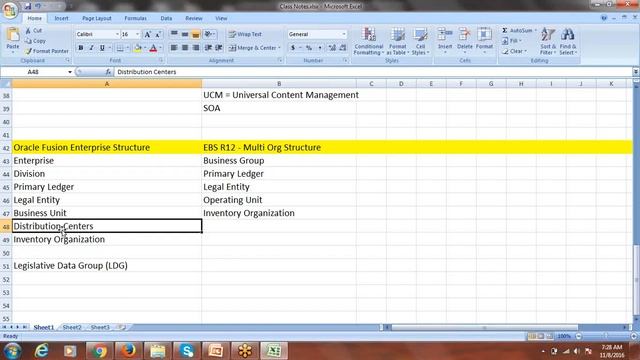
Task: Open Internet Explorer from the taskbar
Action: tap(41, 351)
